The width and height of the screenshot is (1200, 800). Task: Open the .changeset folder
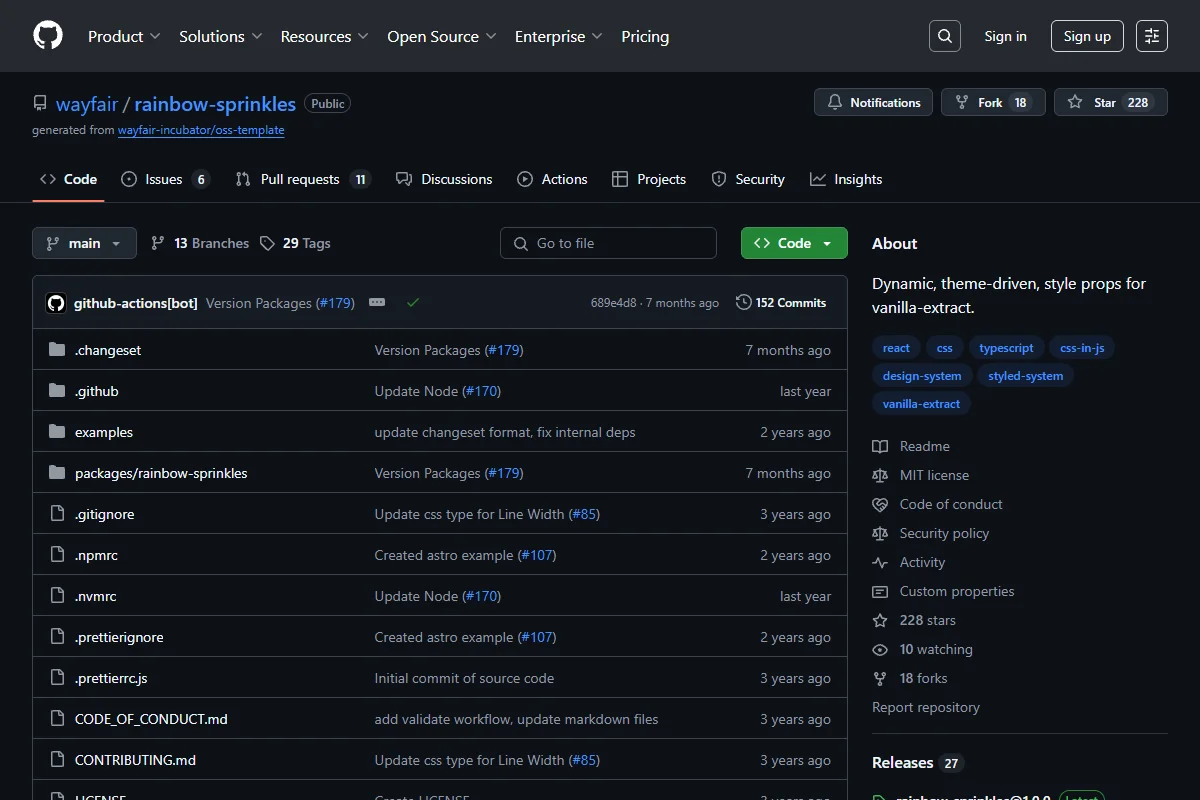[x=108, y=350]
